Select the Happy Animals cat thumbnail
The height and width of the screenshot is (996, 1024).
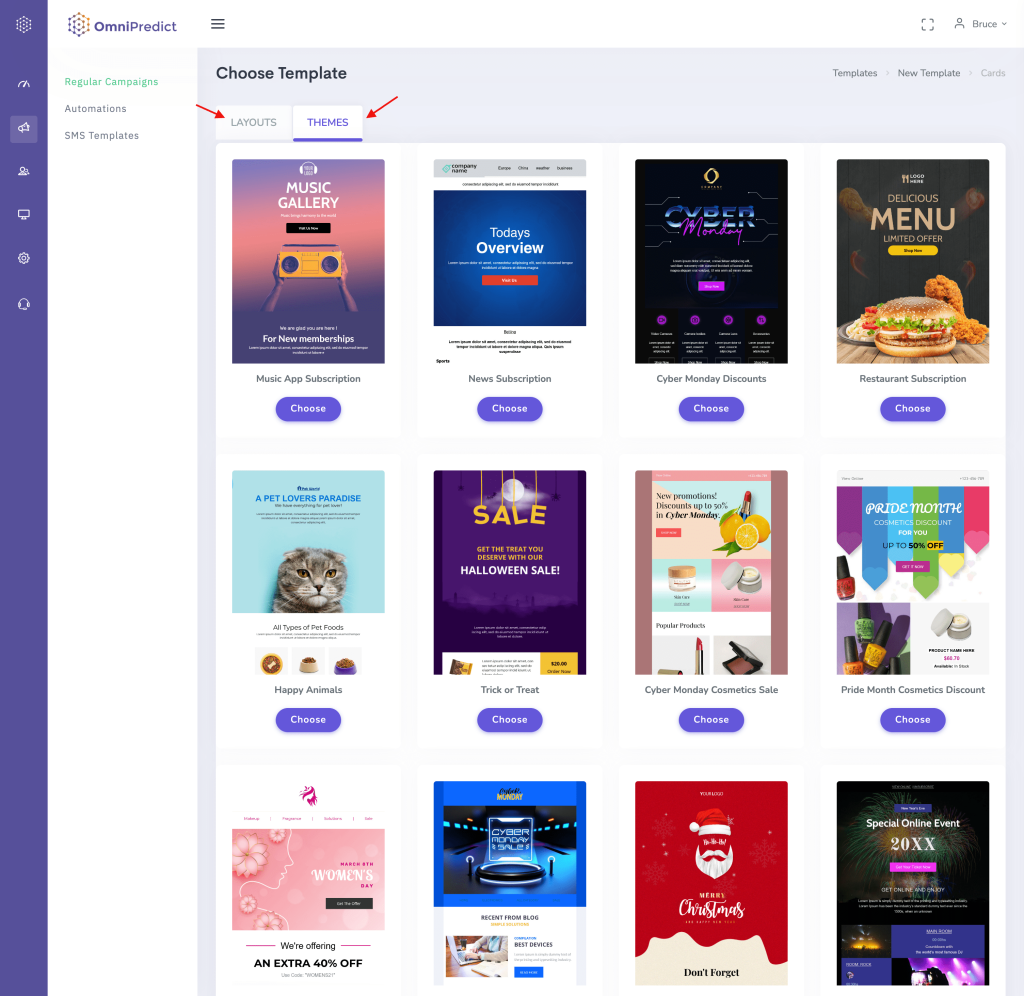pyautogui.click(x=308, y=572)
